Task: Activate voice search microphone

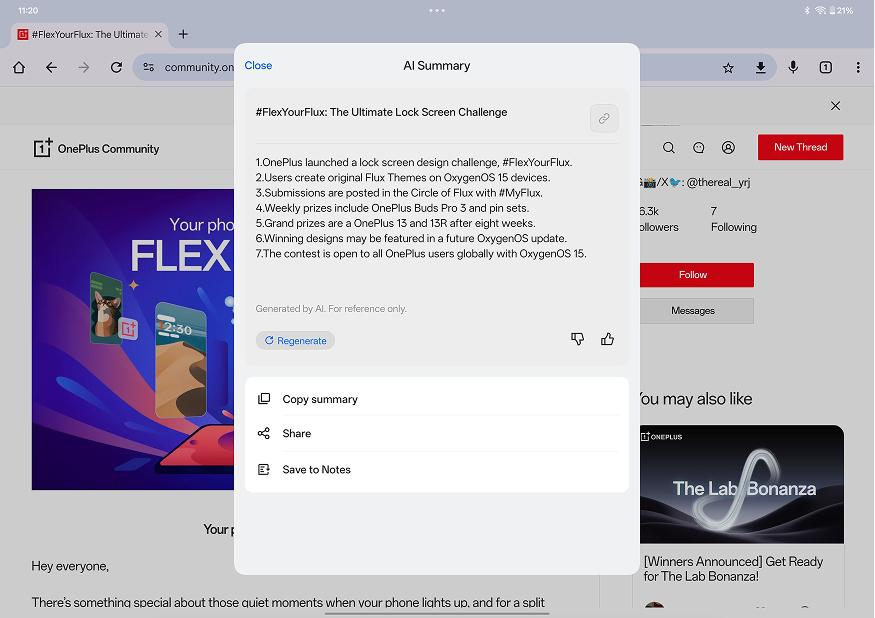Action: click(793, 68)
